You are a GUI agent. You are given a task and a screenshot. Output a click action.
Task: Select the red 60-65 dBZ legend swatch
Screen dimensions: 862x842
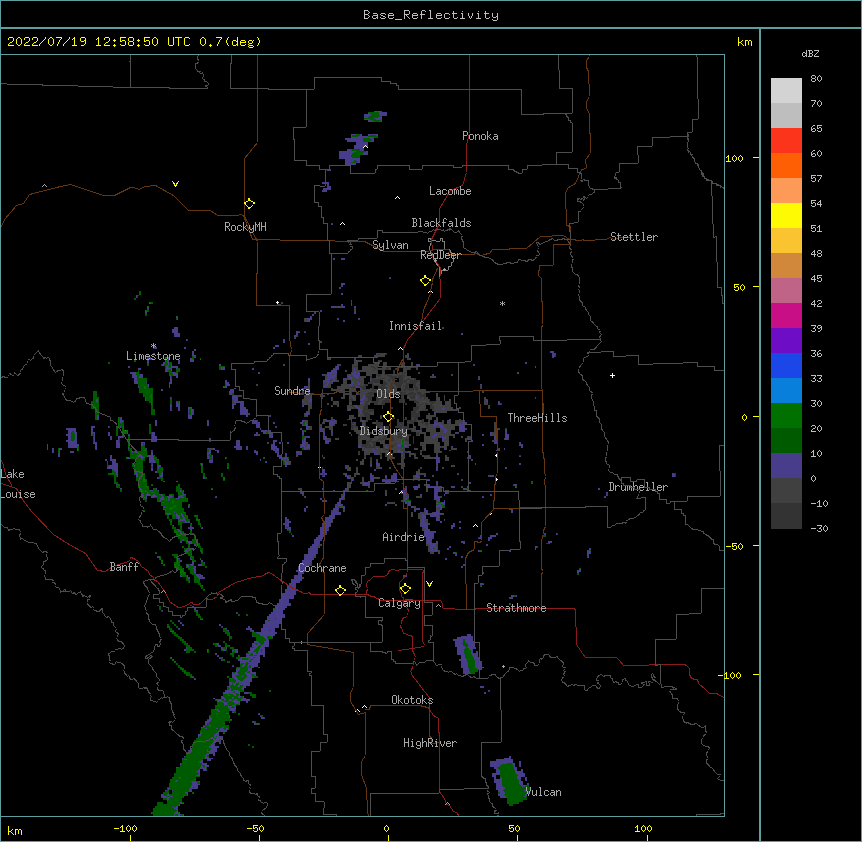(x=786, y=140)
